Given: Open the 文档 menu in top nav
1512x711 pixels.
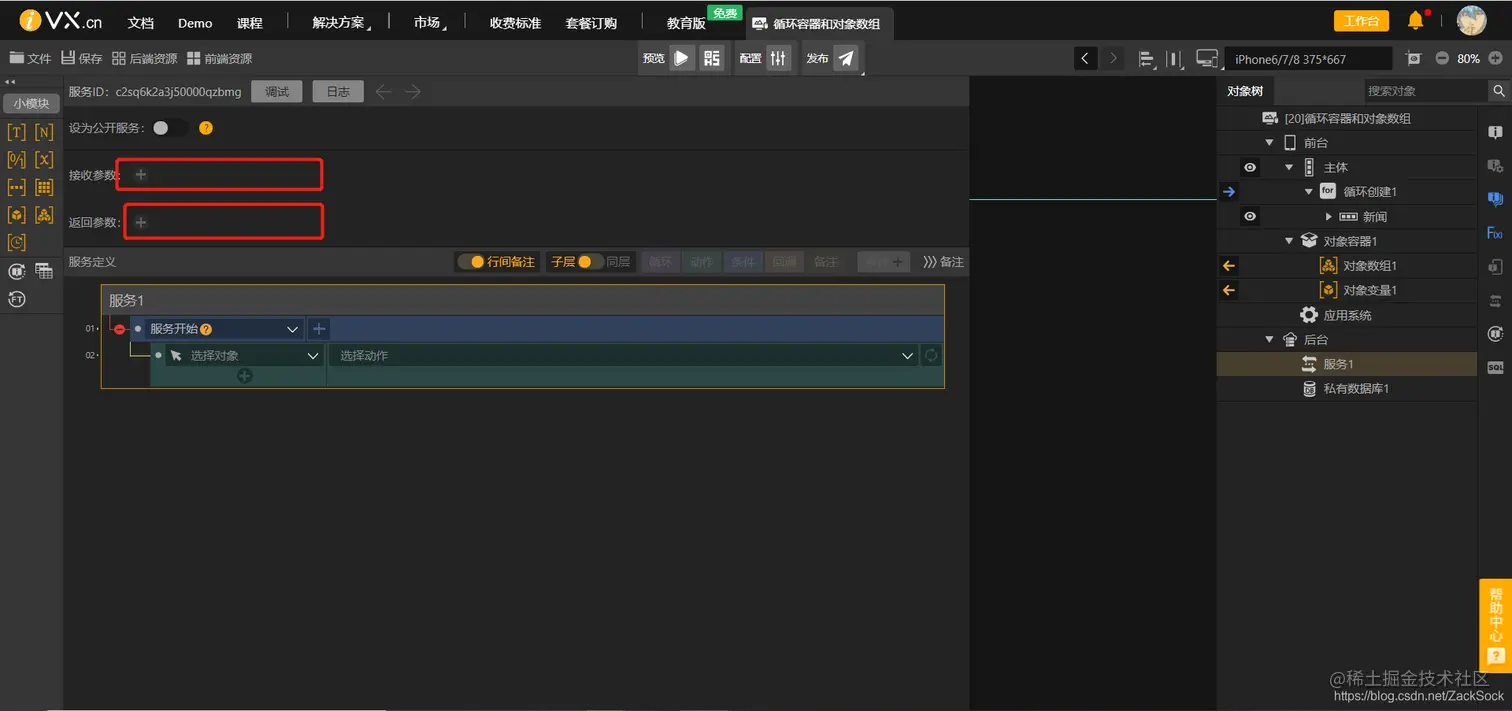Looking at the screenshot, I should (141, 23).
